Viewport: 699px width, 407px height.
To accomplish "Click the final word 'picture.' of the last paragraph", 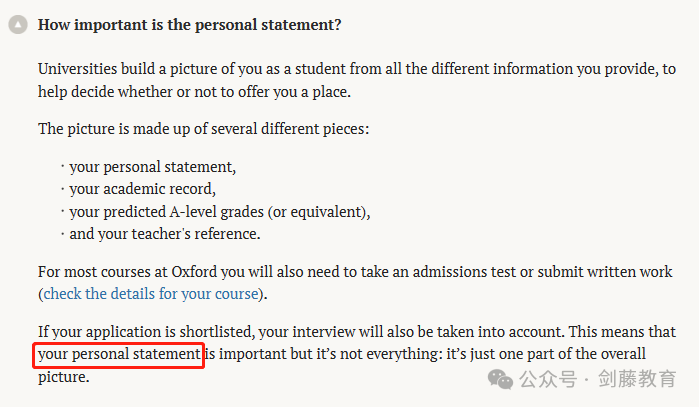I will pyautogui.click(x=64, y=377).
